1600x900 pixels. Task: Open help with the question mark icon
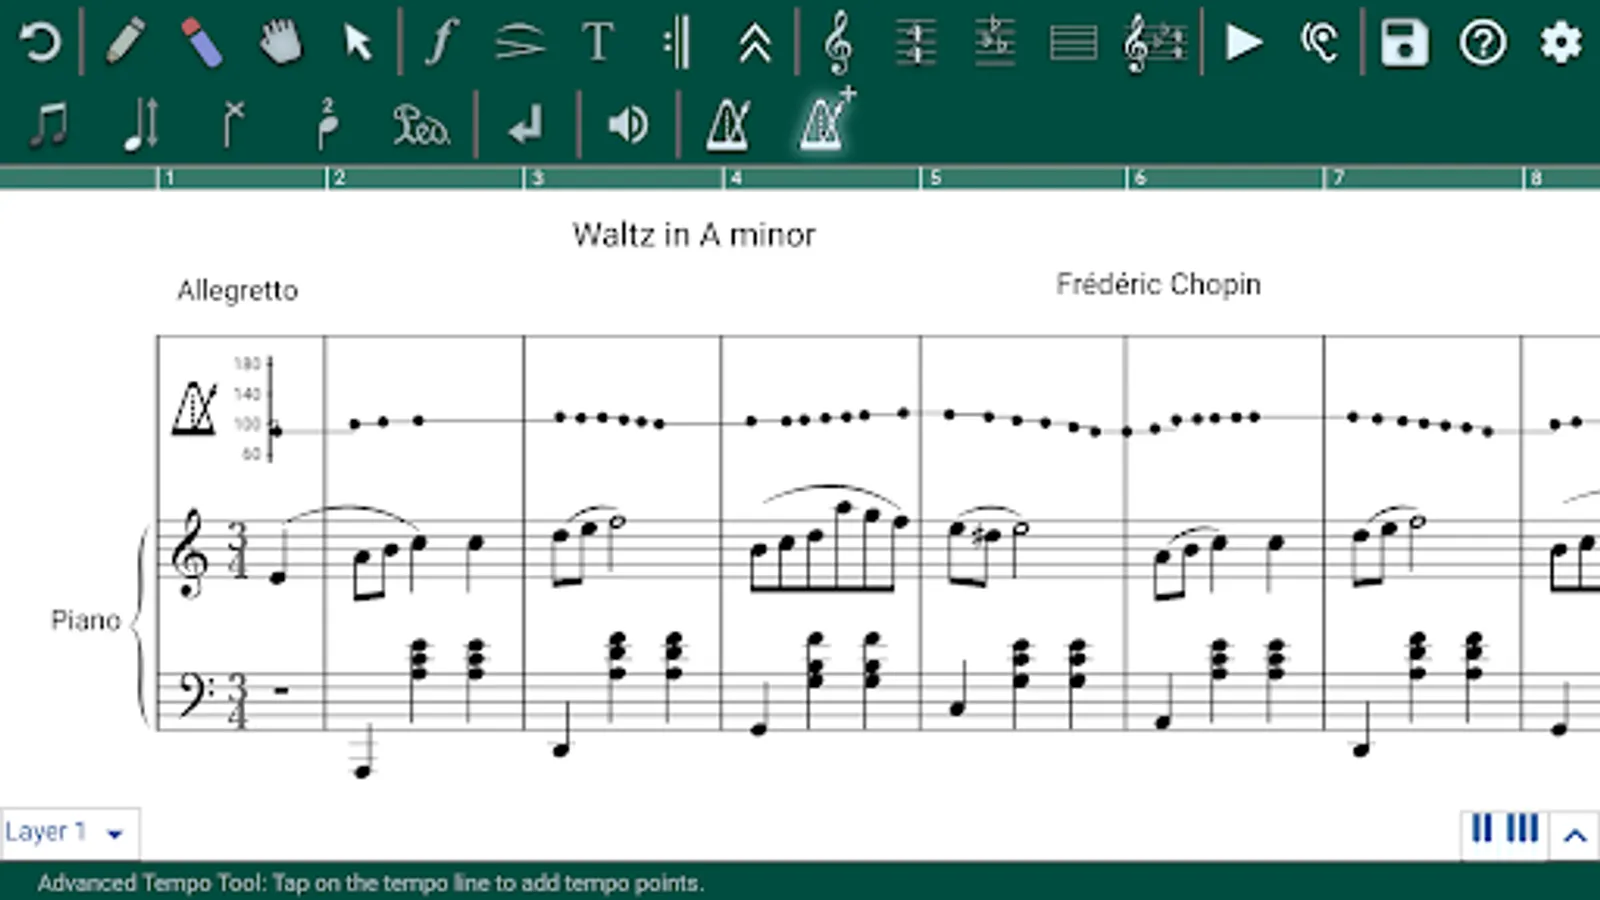click(1482, 42)
